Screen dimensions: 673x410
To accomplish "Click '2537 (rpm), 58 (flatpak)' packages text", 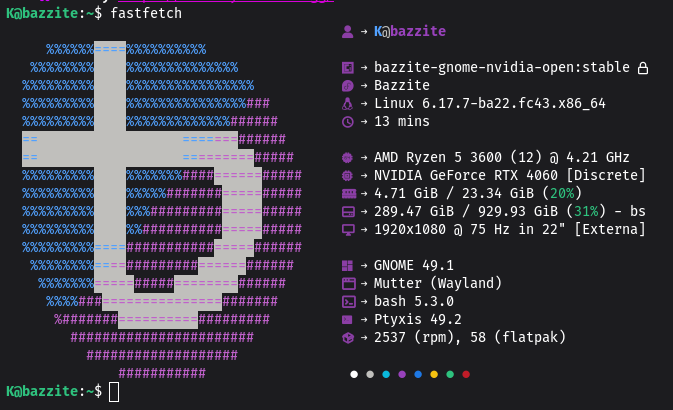I will [470, 338].
